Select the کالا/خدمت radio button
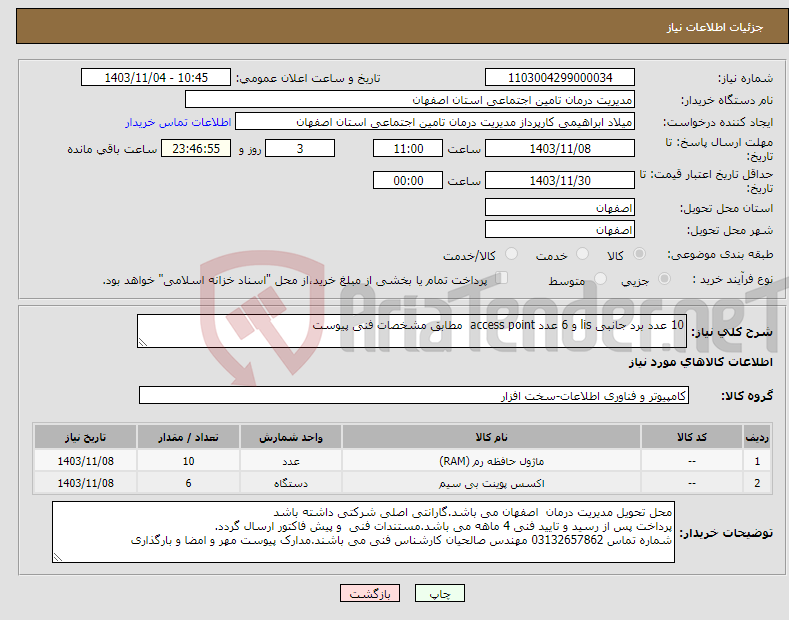This screenshot has width=789, height=620. pyautogui.click(x=511, y=254)
